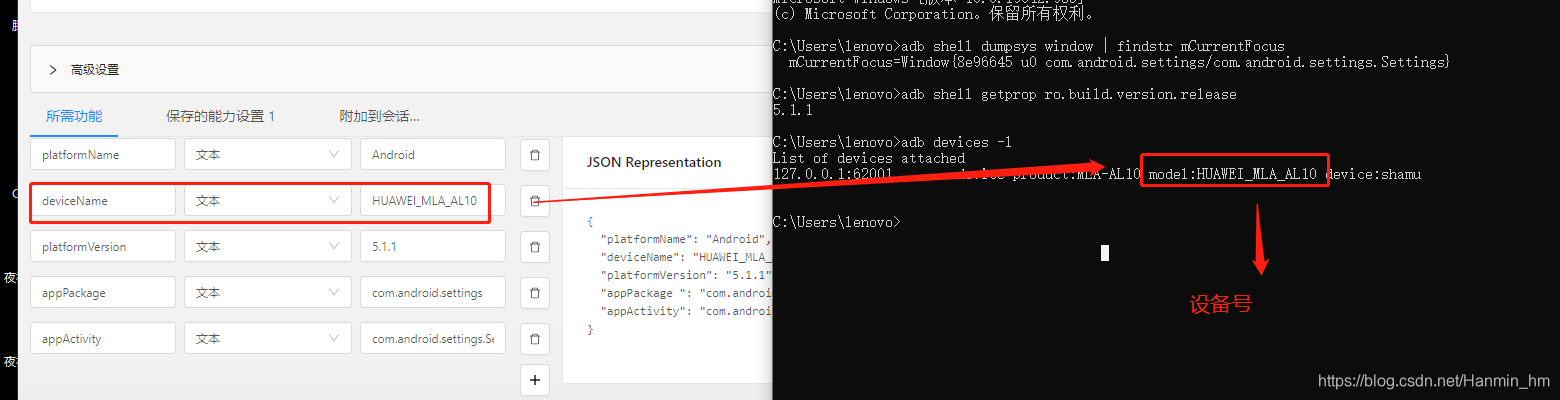Open type dropdown for platformVersion

[x=268, y=247]
